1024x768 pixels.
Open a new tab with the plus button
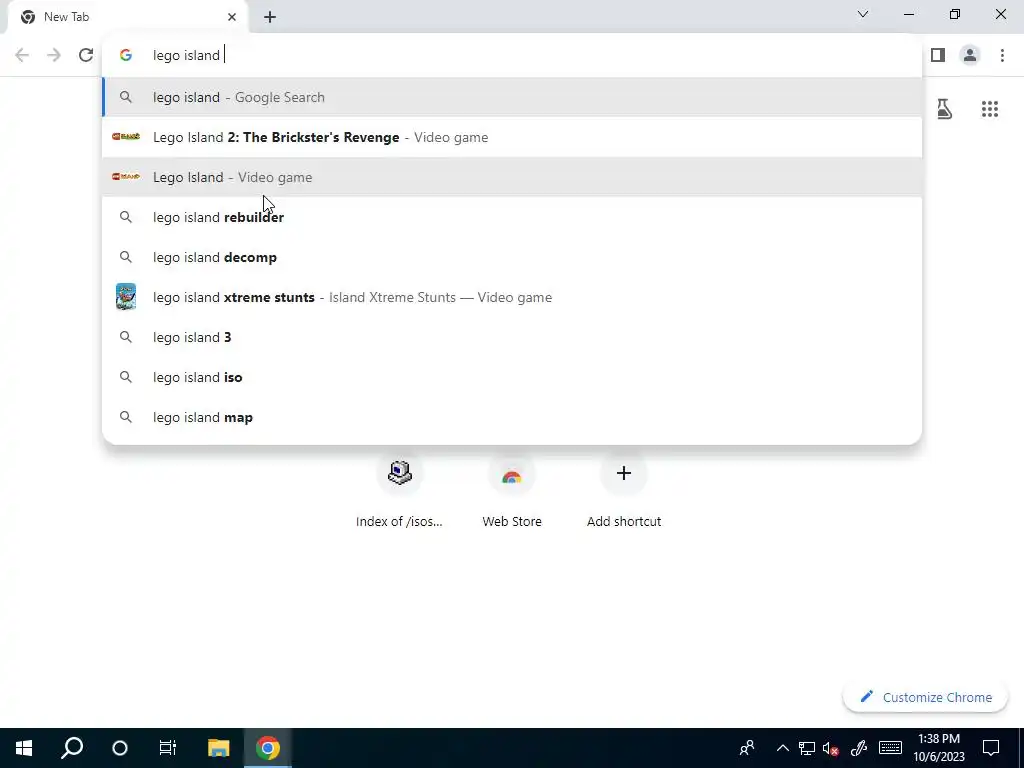click(270, 17)
